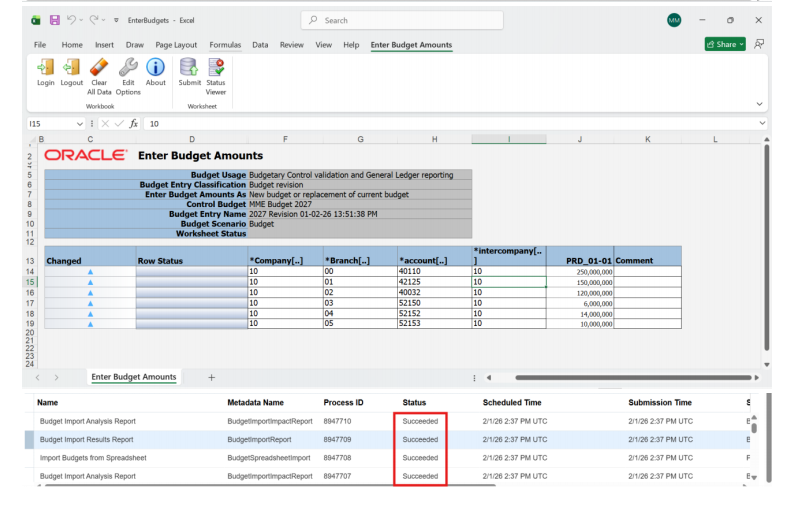Collapse the ribbon using the chevron
This screenshot has height=519, width=792.
click(759, 104)
